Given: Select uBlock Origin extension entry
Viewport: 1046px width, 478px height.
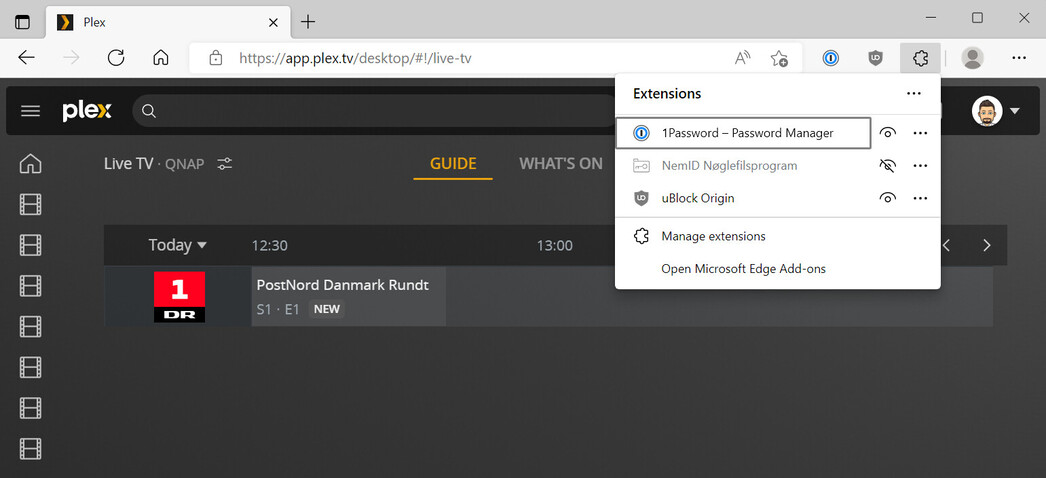Looking at the screenshot, I should point(743,198).
